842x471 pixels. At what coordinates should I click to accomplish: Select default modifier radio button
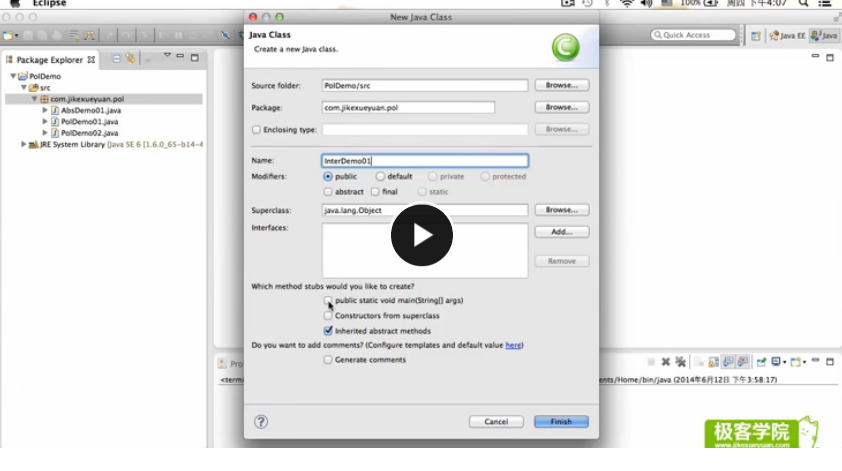click(380, 176)
